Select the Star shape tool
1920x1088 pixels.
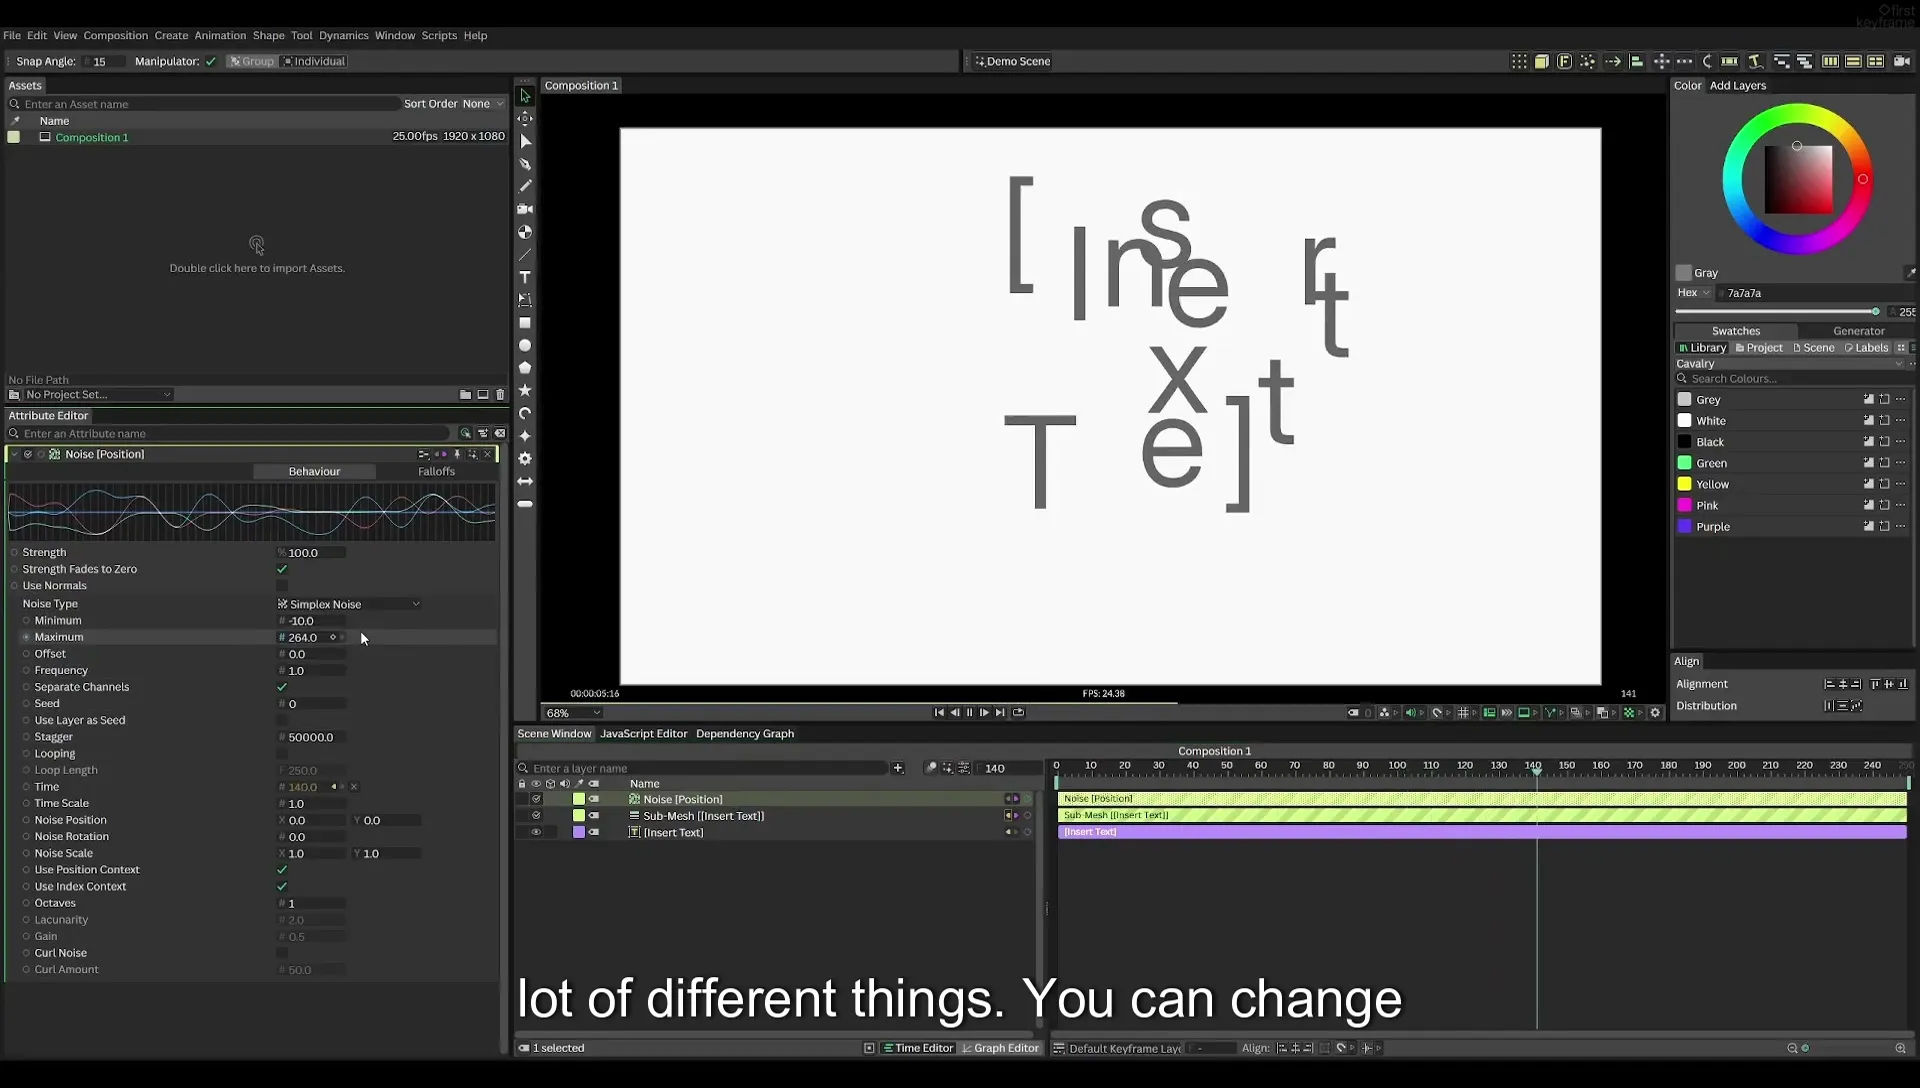525,390
